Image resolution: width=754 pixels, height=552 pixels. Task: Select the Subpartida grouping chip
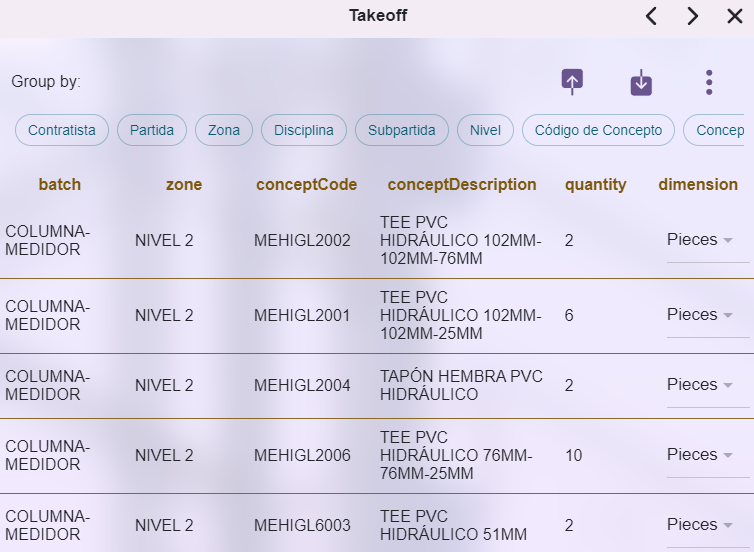401,130
